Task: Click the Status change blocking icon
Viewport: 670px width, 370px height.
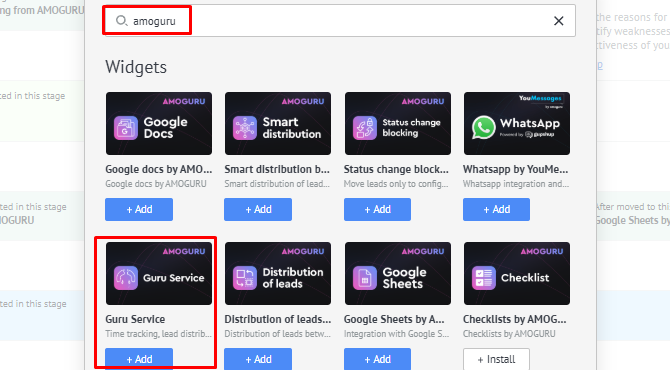Action: coord(364,128)
